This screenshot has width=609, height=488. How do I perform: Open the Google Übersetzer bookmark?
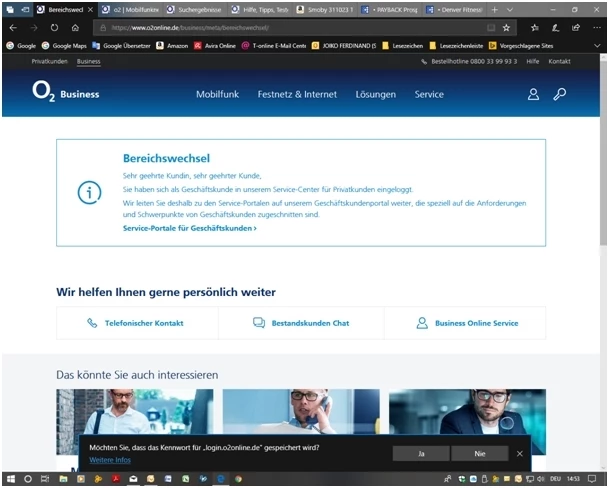(x=121, y=46)
